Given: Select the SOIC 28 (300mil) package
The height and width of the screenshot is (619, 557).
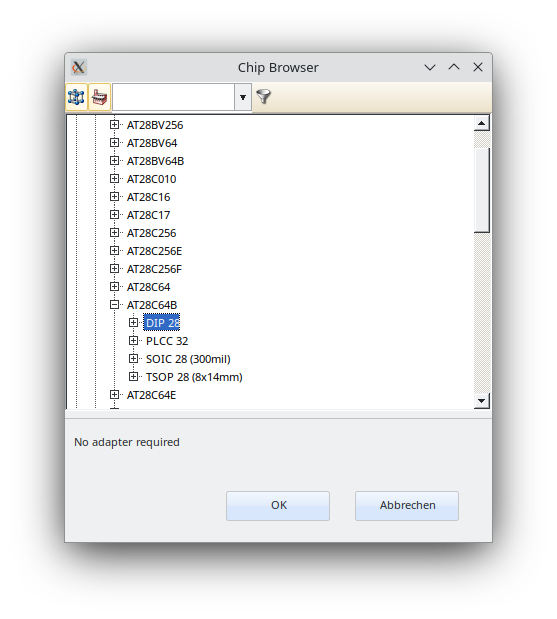Looking at the screenshot, I should click(188, 359).
